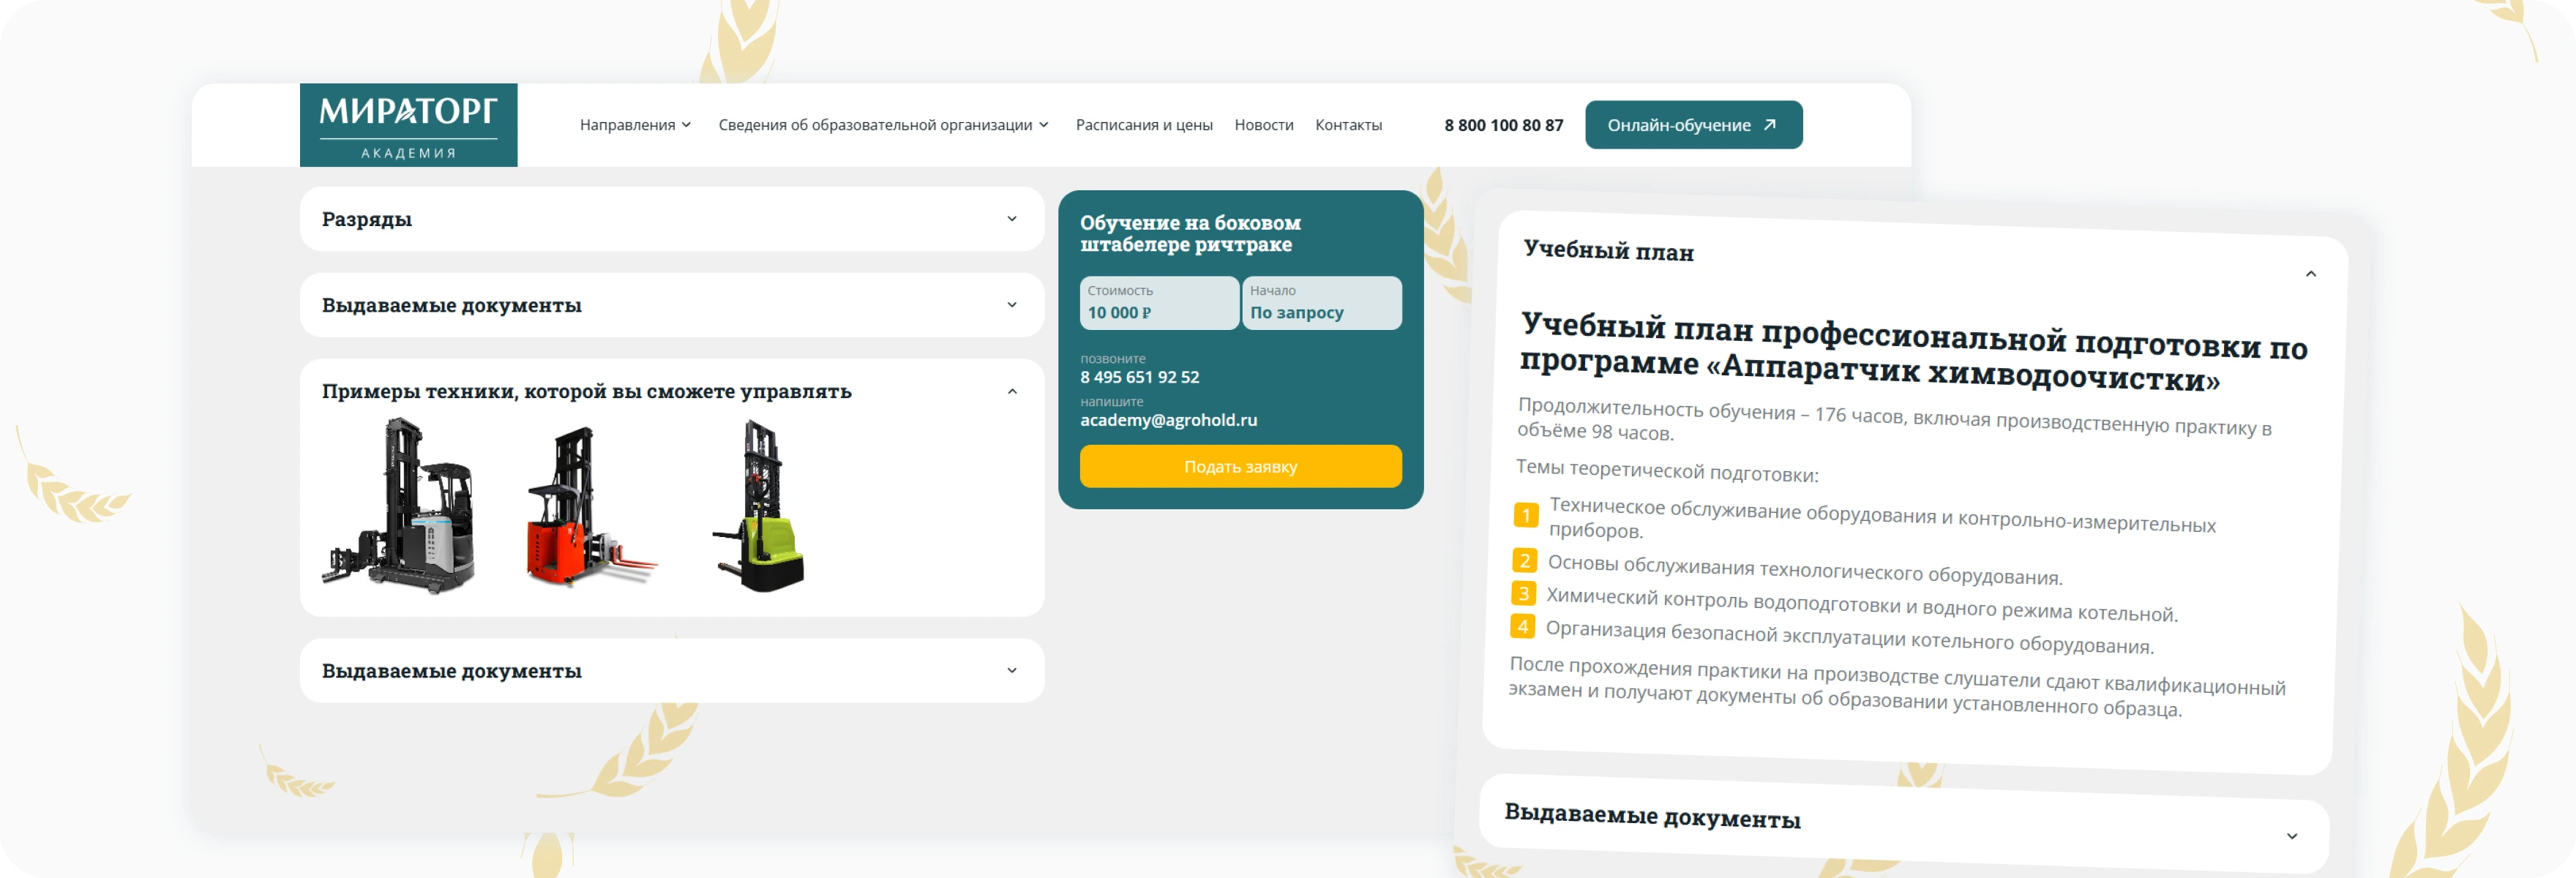Call number 8 800 100 80 87
The width and height of the screenshot is (2576, 878).
(1502, 125)
